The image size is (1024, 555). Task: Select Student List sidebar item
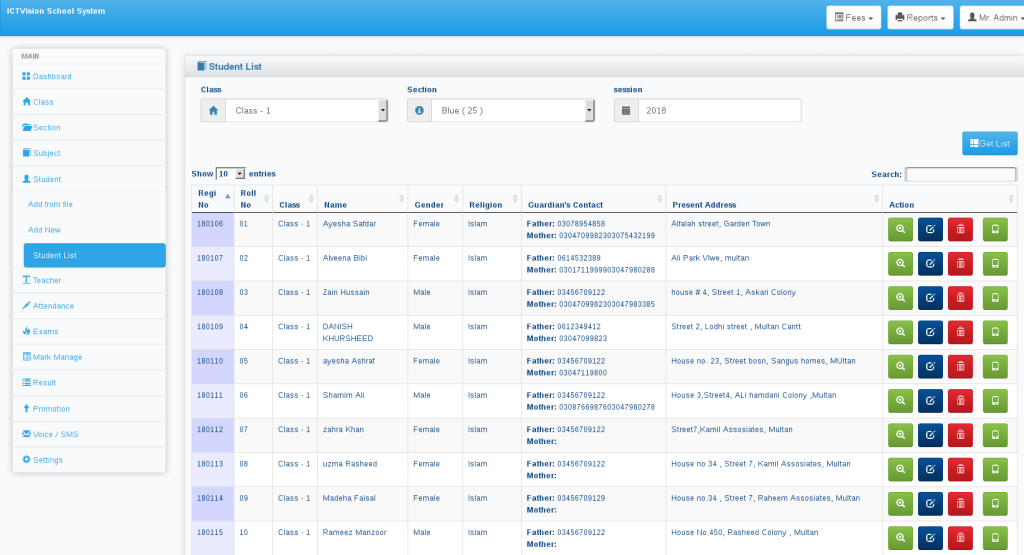click(95, 255)
